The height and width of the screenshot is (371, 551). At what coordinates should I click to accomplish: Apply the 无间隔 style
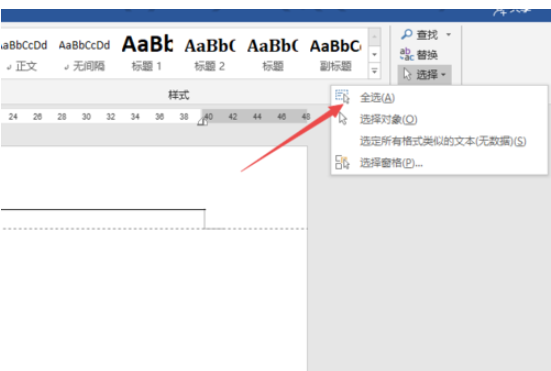coord(84,54)
